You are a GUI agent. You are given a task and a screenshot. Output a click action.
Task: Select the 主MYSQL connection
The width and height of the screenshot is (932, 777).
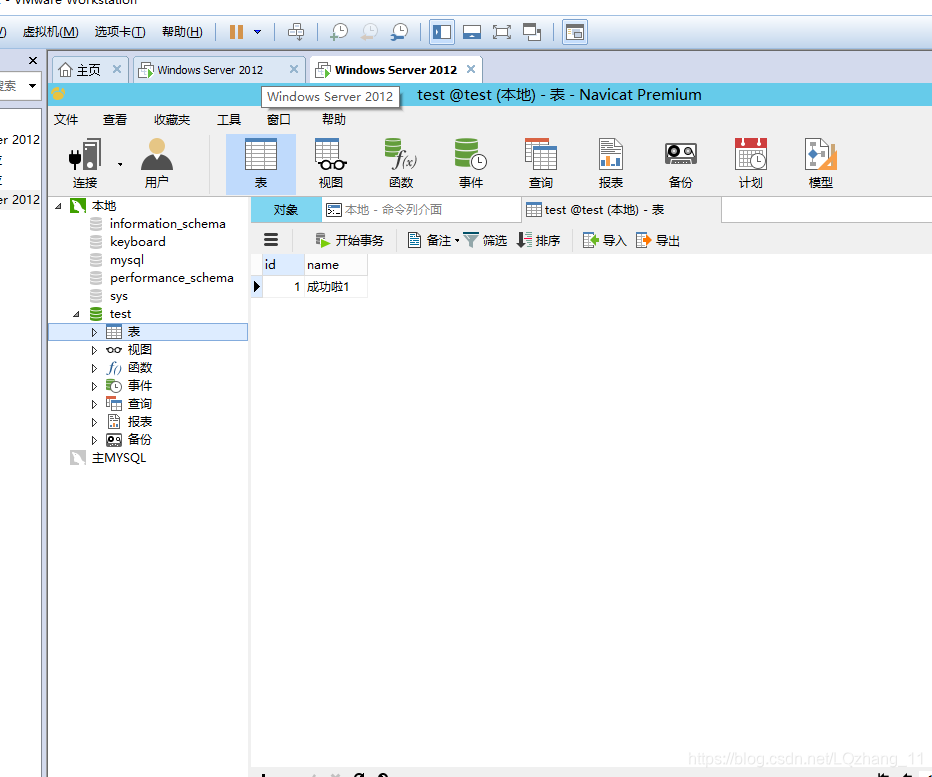click(118, 458)
